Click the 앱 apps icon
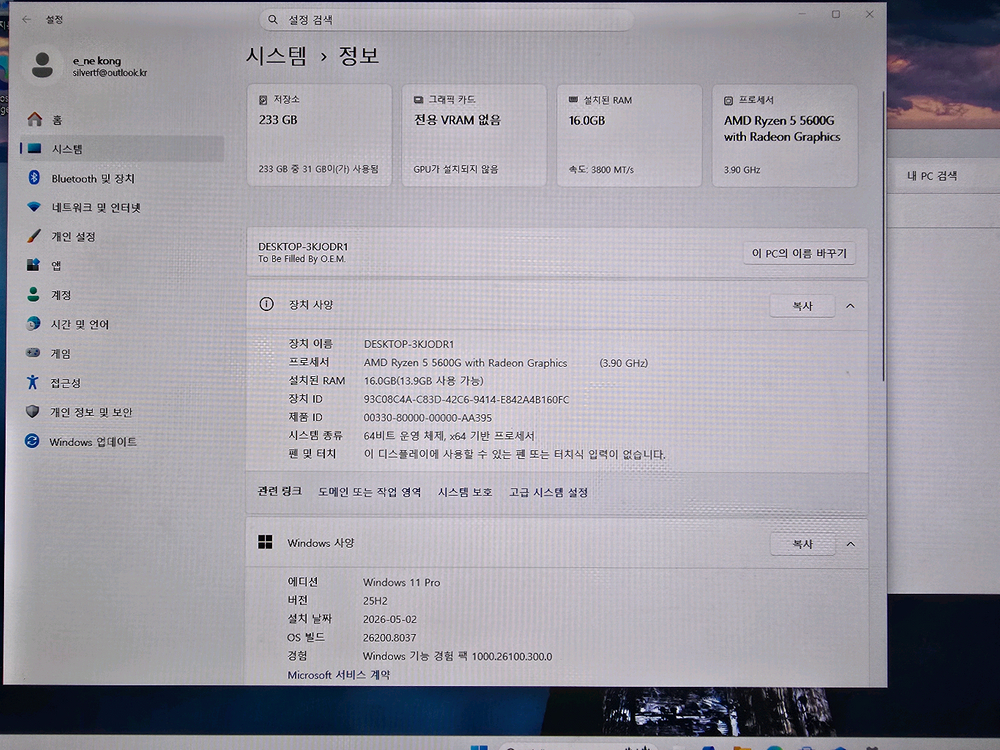Screen dimensions: 1000x750 (33, 265)
